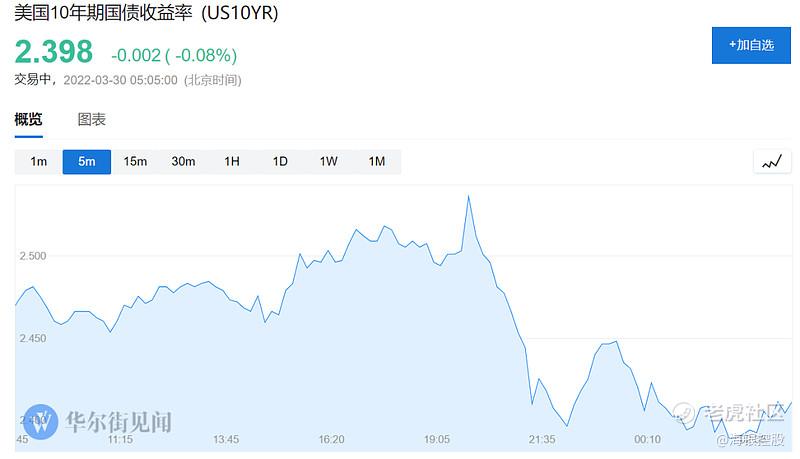This screenshot has height=459, width=800.
Task: Select the 1H chart interval
Action: pyautogui.click(x=232, y=162)
